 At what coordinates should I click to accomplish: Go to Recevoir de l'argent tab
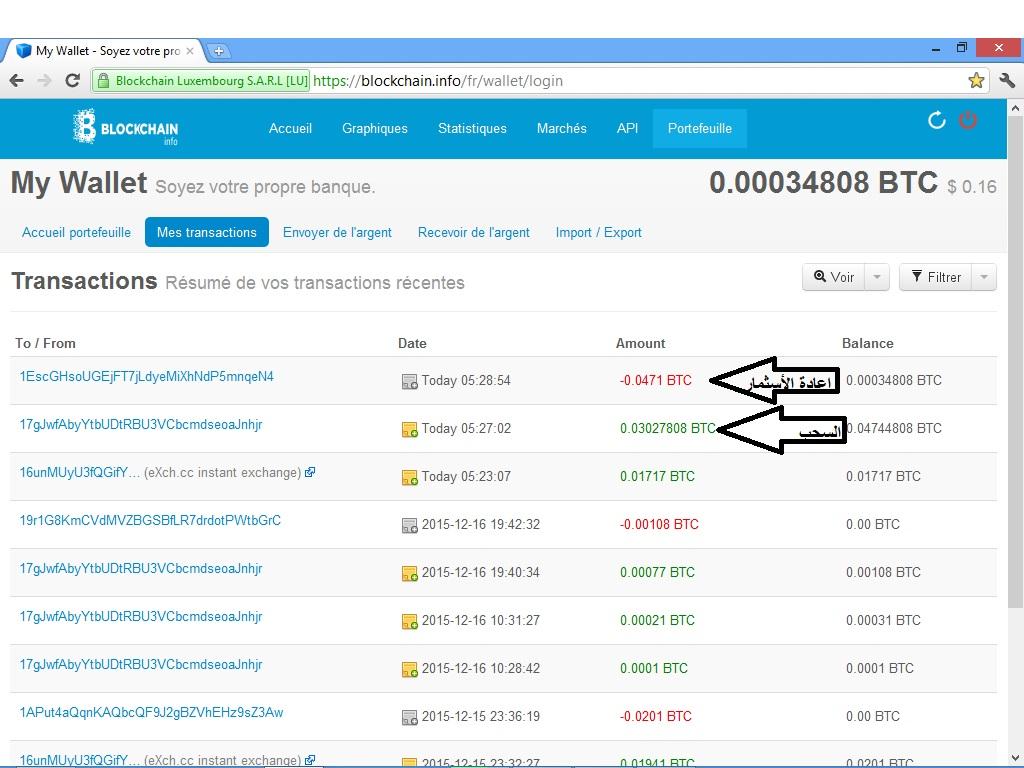[473, 232]
